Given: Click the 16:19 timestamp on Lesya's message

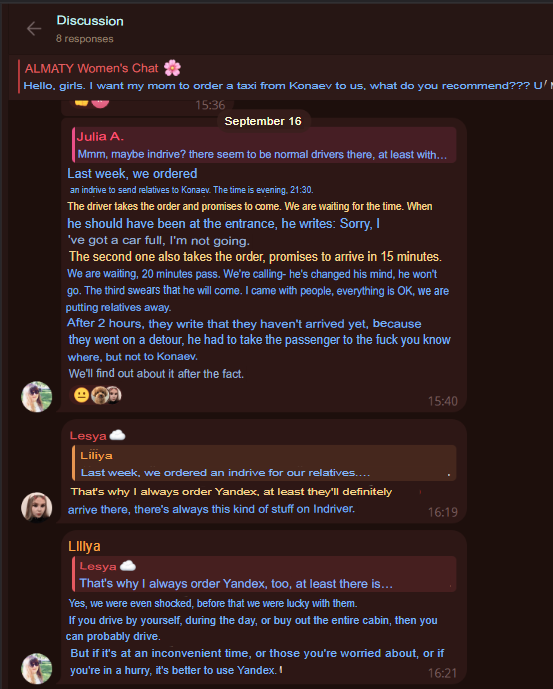Looking at the screenshot, I should click(x=443, y=512).
